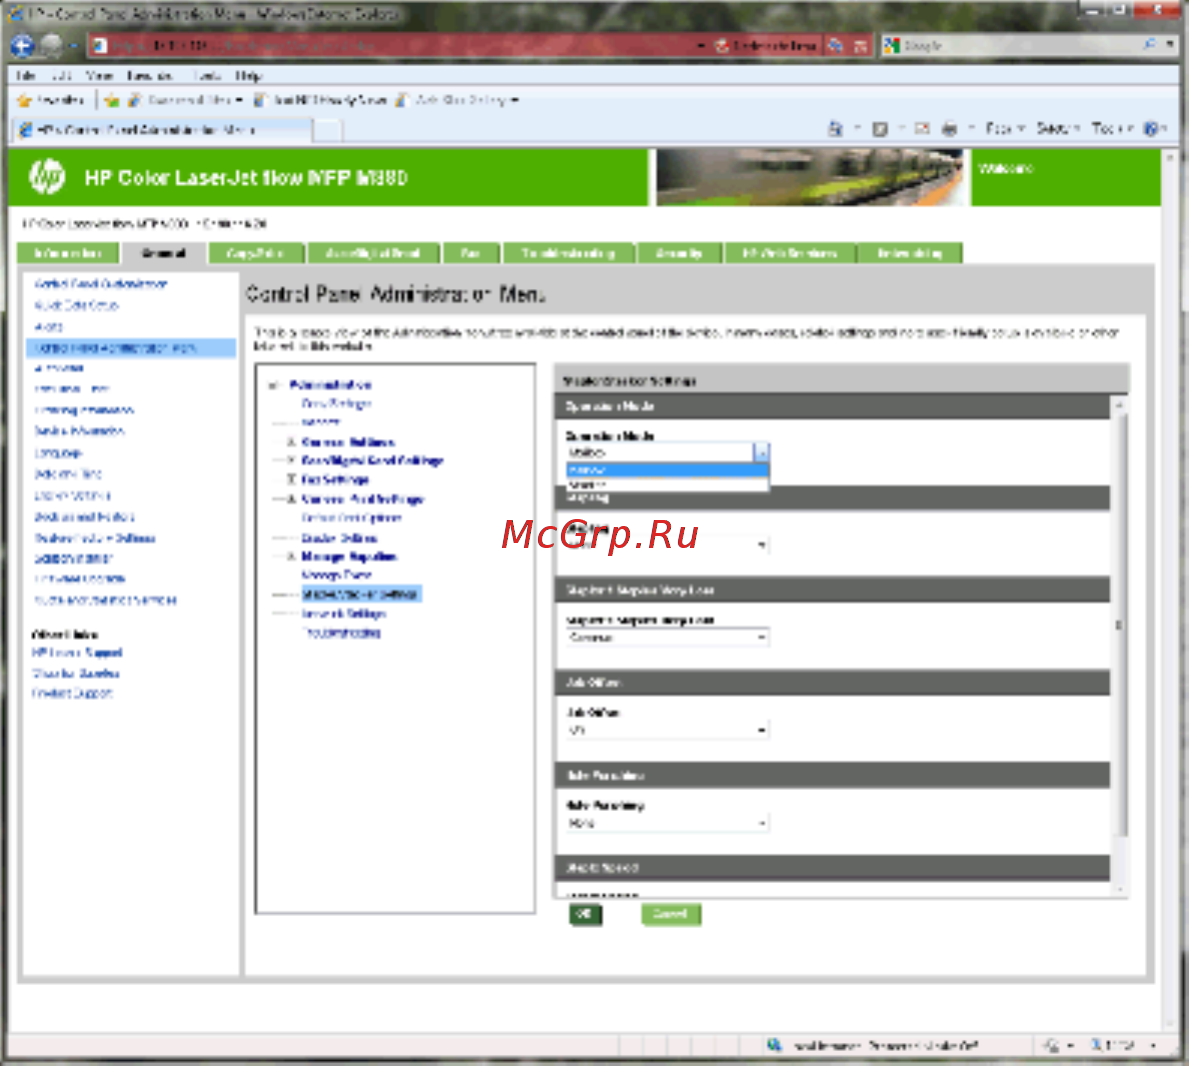Choose Mailbox in the Operation Mode list

coord(667,470)
